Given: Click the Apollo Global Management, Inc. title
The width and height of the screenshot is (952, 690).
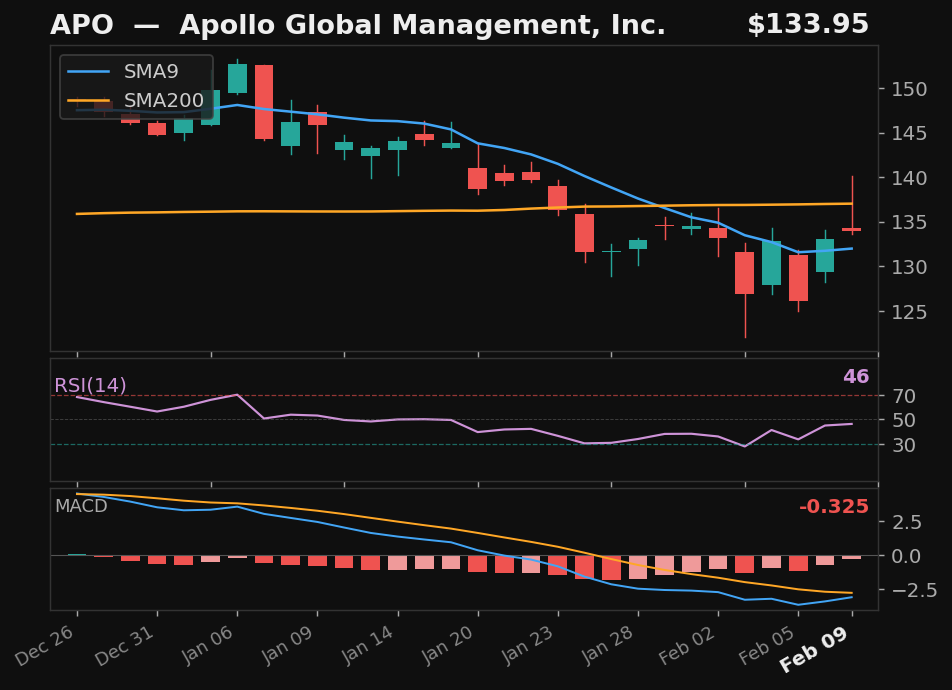Looking at the screenshot, I should pyautogui.click(x=423, y=26).
